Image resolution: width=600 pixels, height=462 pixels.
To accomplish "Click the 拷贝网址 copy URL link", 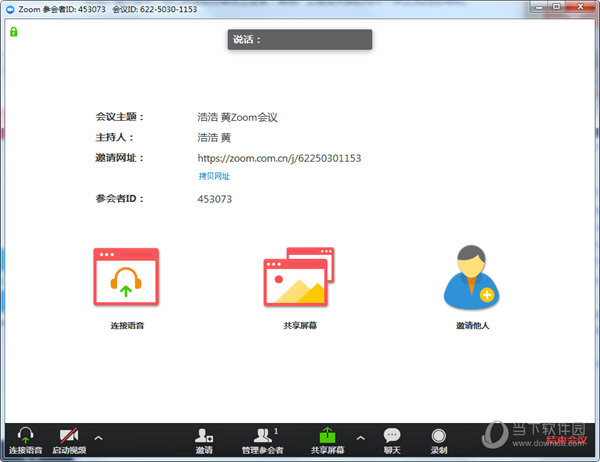I will point(214,176).
